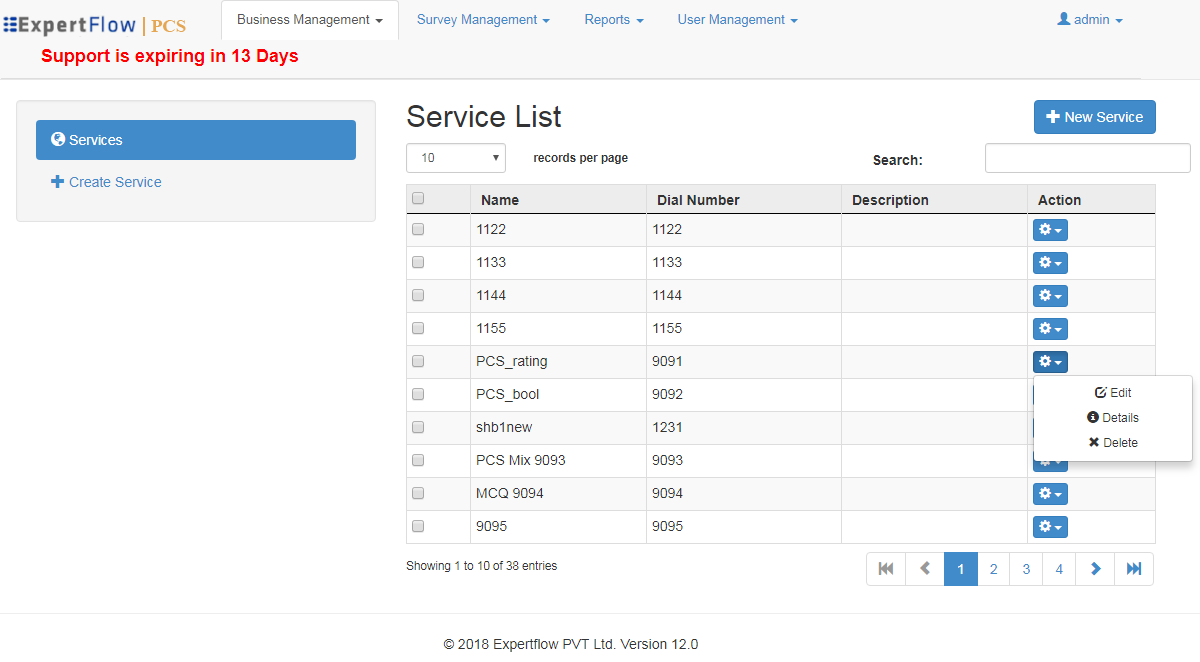Click the Details info icon
The height and width of the screenshot is (662, 1200).
pyautogui.click(x=1093, y=417)
